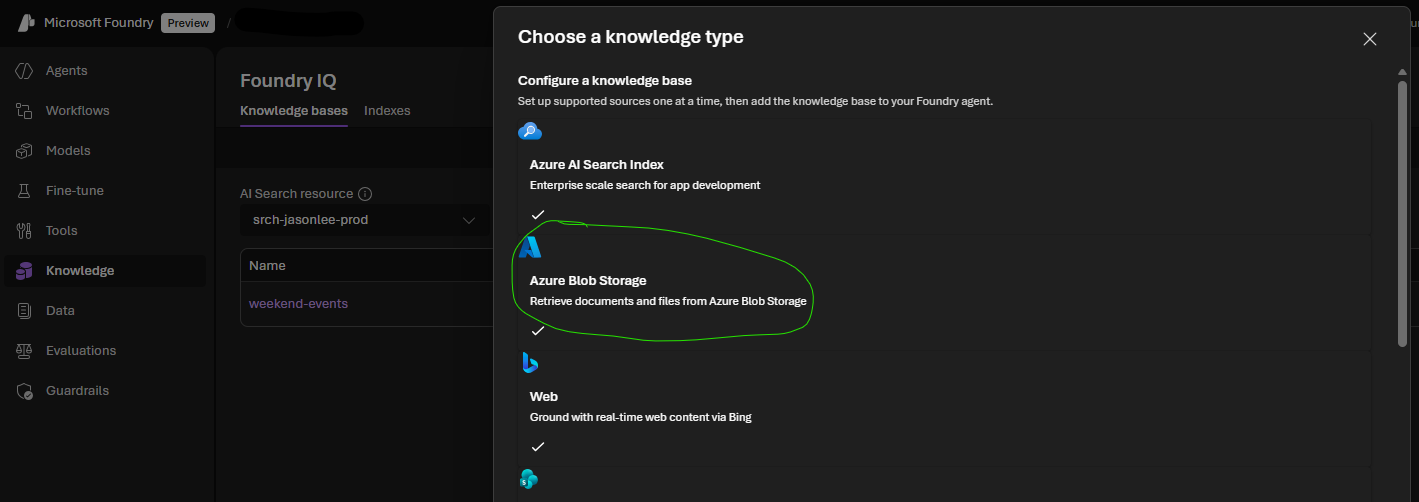Open the Workflows page in sidebar
Screen dimensions: 1419x502
point(106,111)
